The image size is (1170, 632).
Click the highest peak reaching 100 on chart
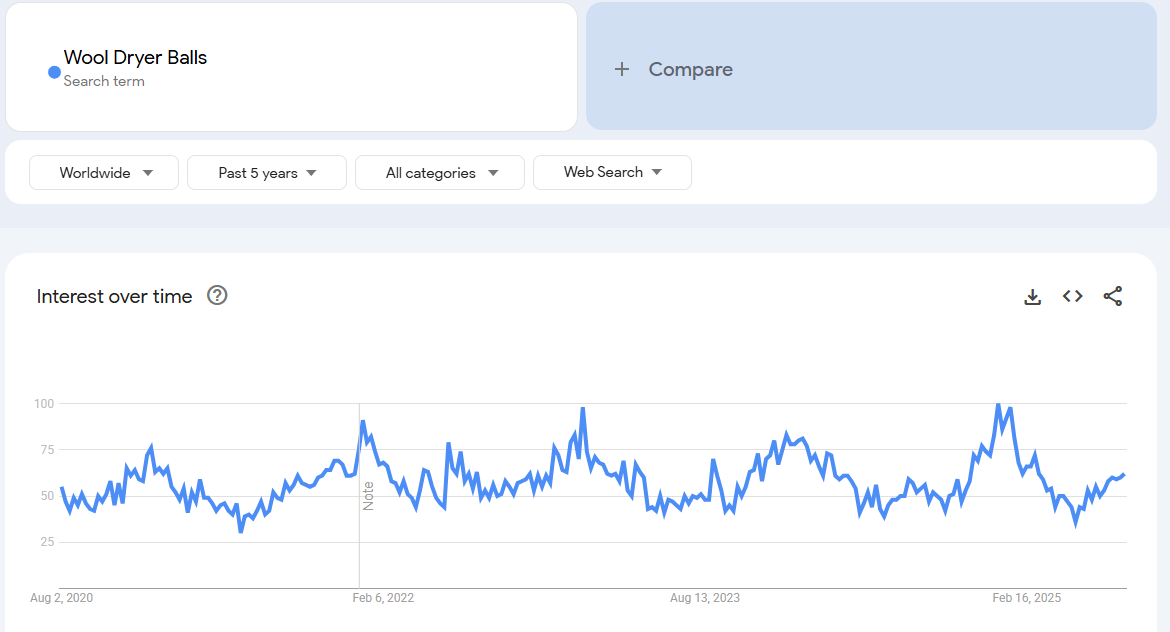click(x=998, y=405)
